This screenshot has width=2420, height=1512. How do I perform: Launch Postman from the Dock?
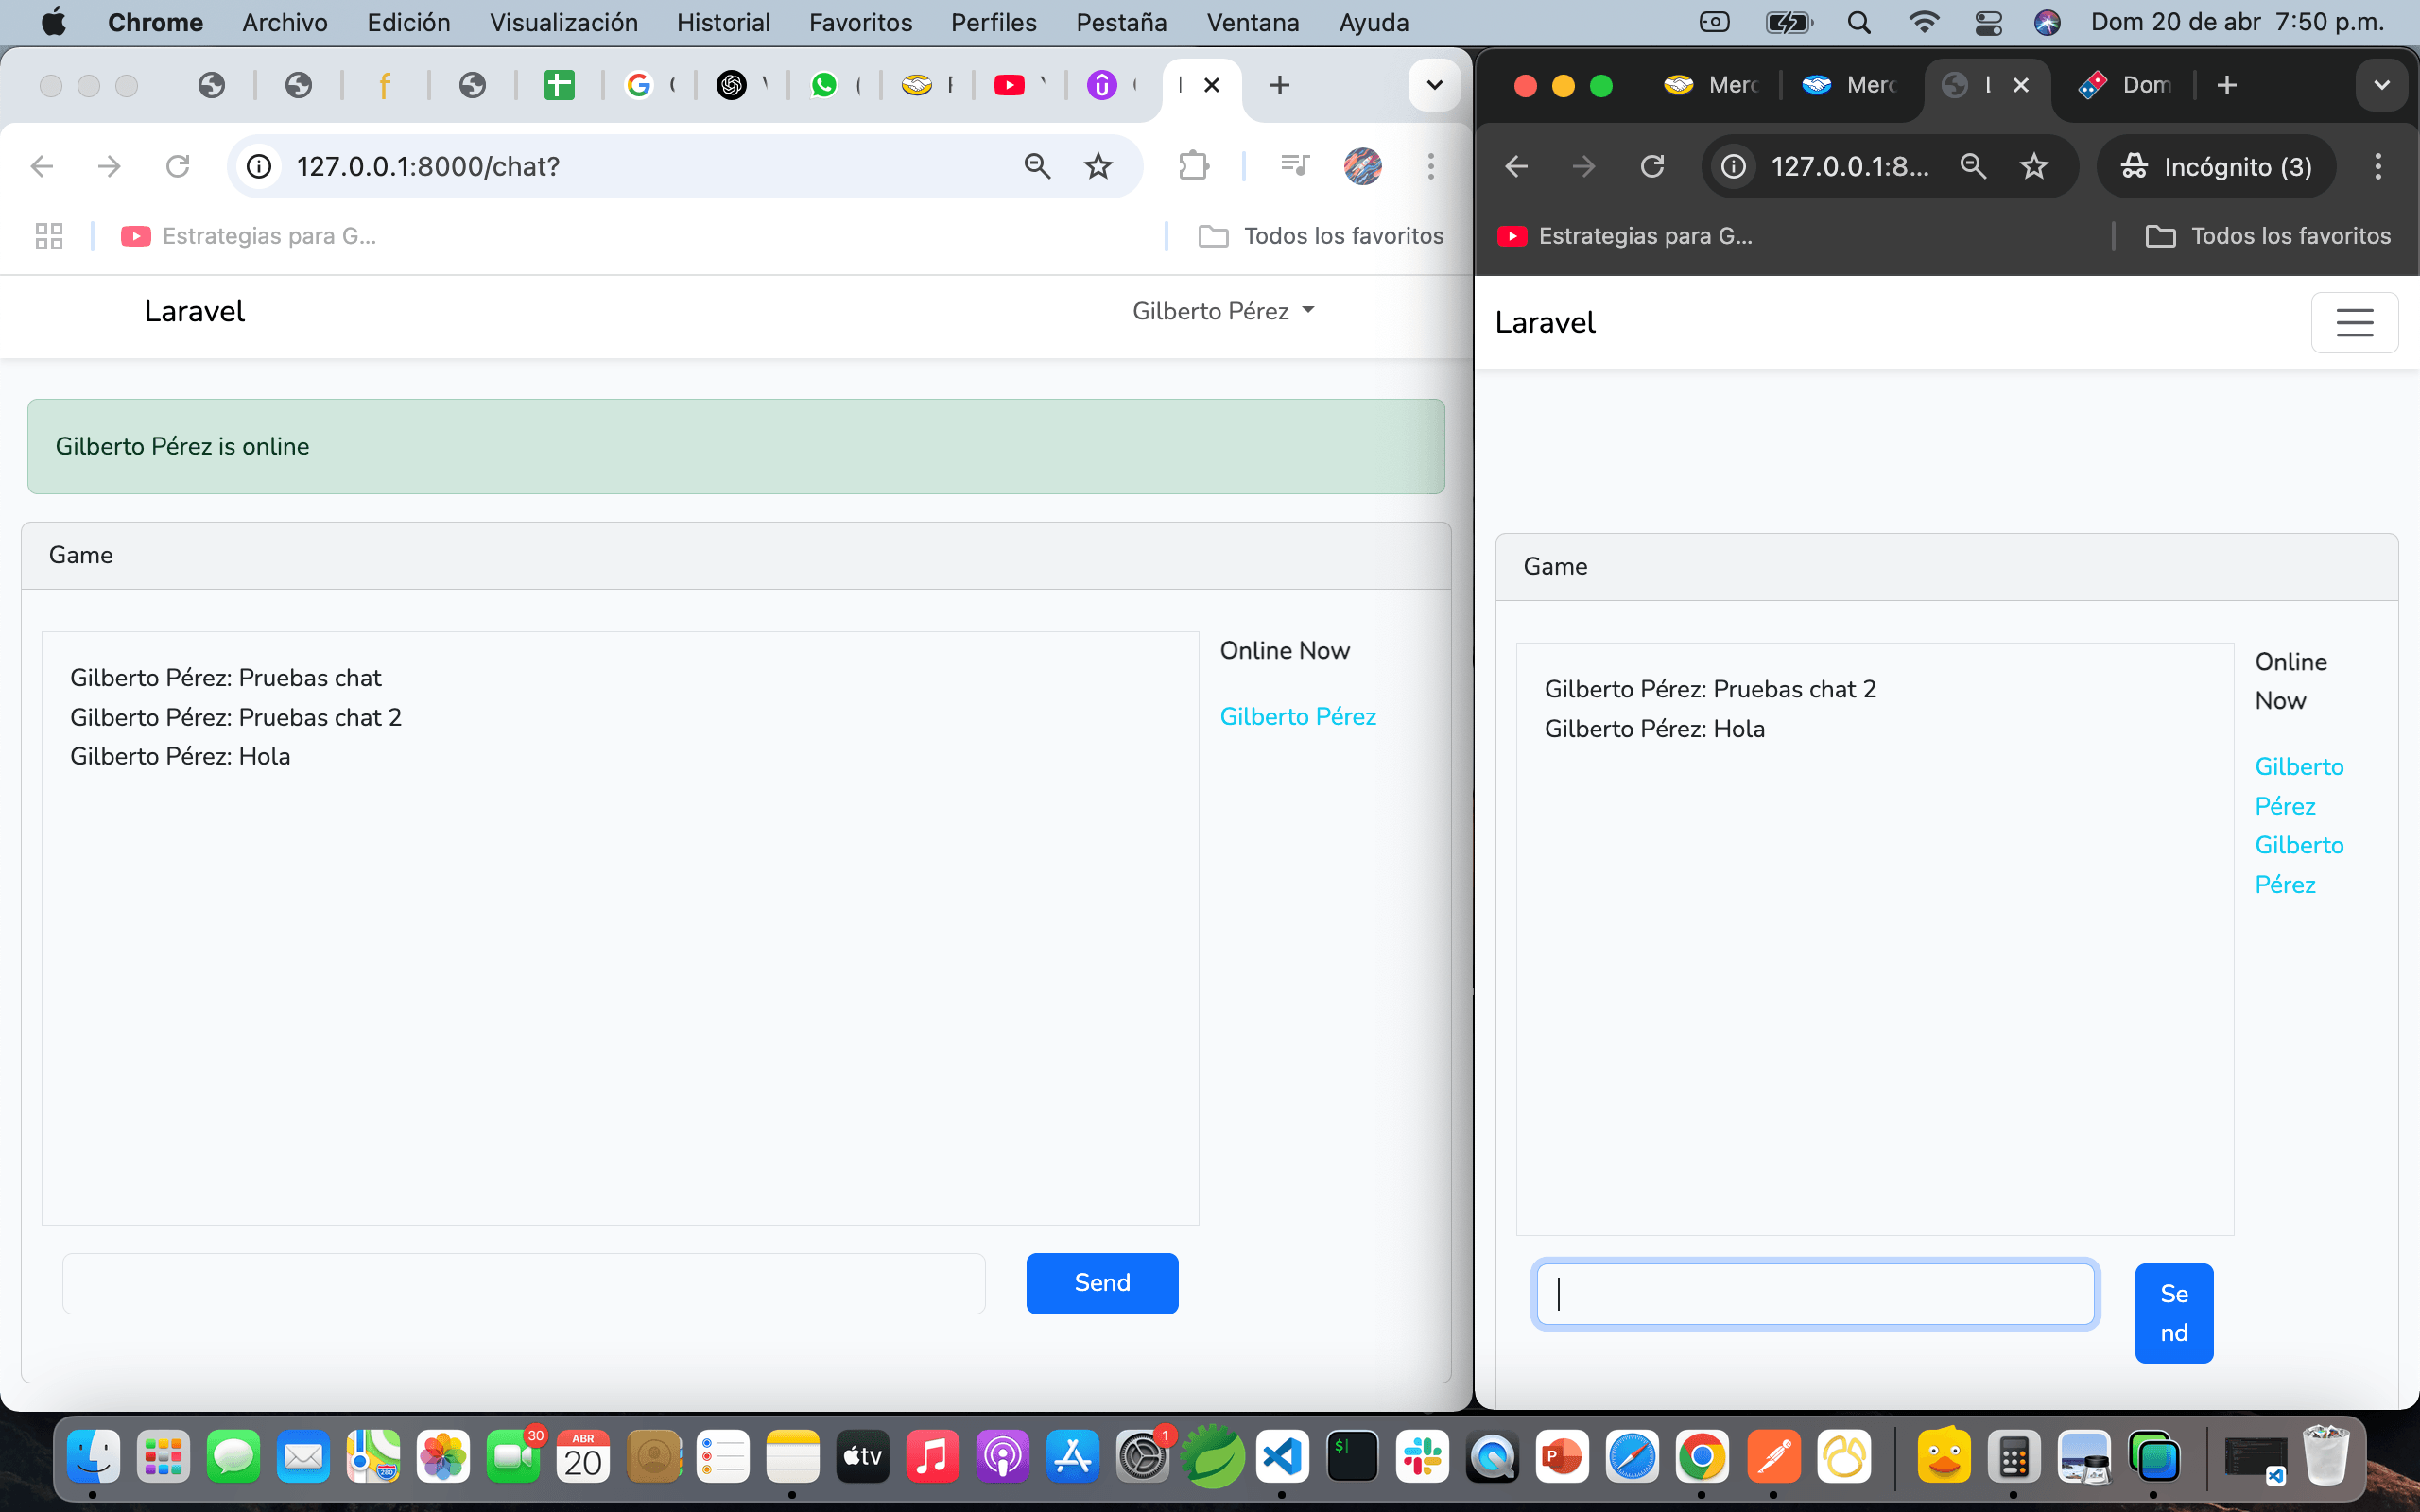click(x=1773, y=1457)
